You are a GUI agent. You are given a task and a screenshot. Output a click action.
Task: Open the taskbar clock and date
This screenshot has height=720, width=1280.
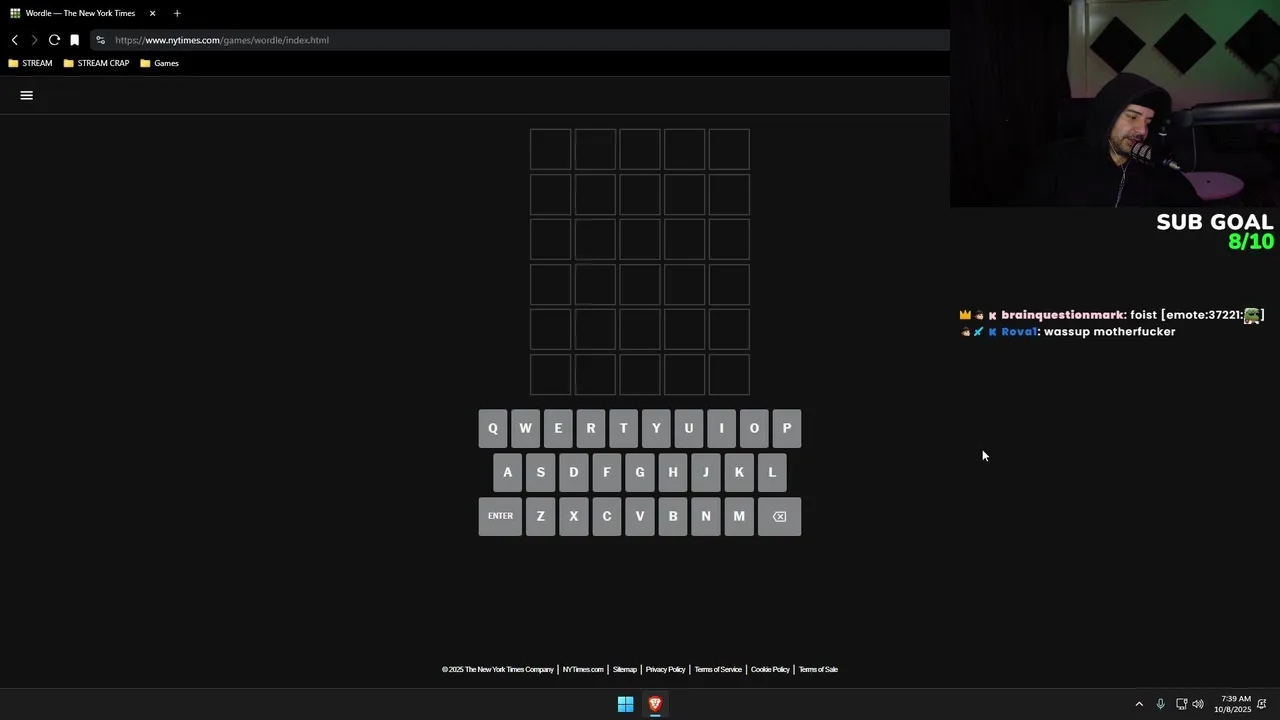[x=1233, y=704]
